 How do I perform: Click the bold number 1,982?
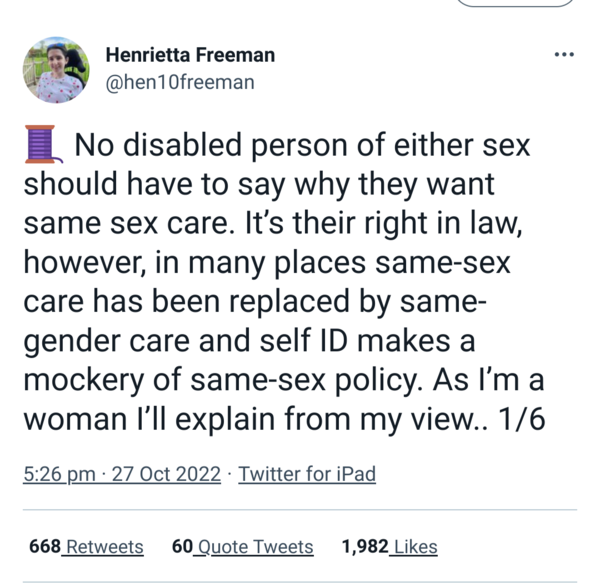pos(365,546)
